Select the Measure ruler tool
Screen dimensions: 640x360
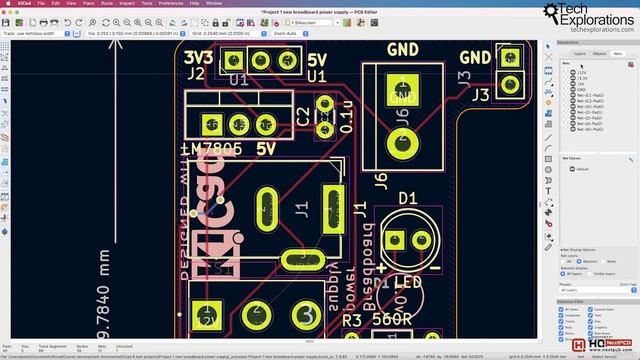548,247
